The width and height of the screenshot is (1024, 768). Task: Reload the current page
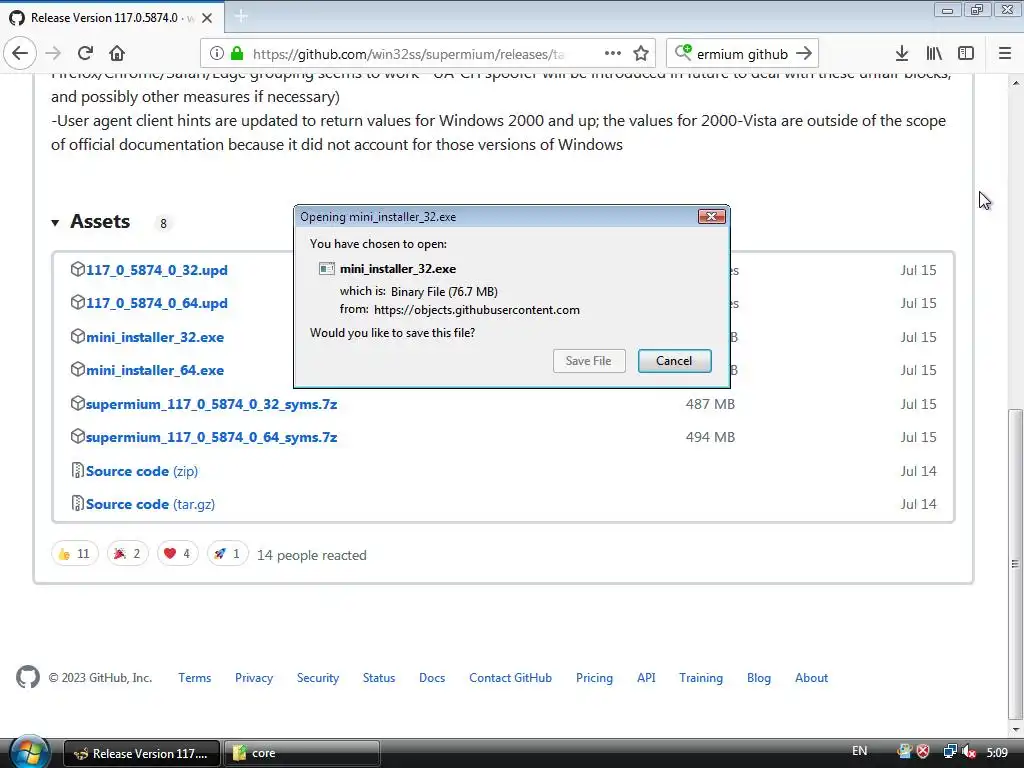click(85, 54)
